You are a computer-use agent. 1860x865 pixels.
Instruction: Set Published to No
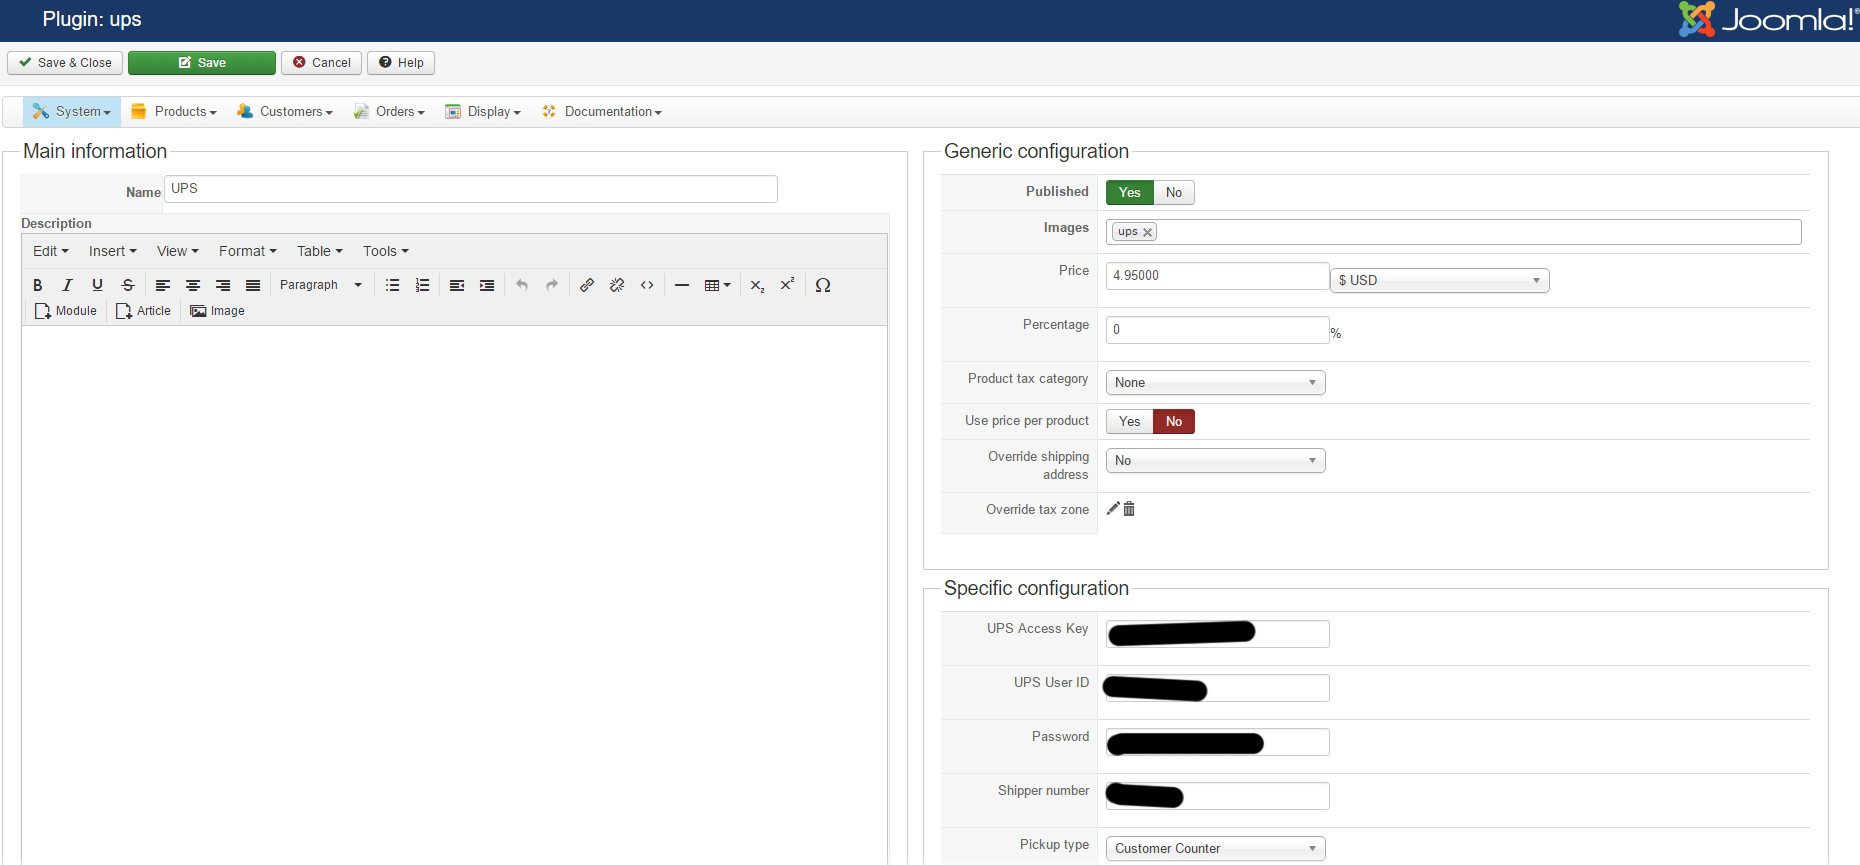point(1174,192)
